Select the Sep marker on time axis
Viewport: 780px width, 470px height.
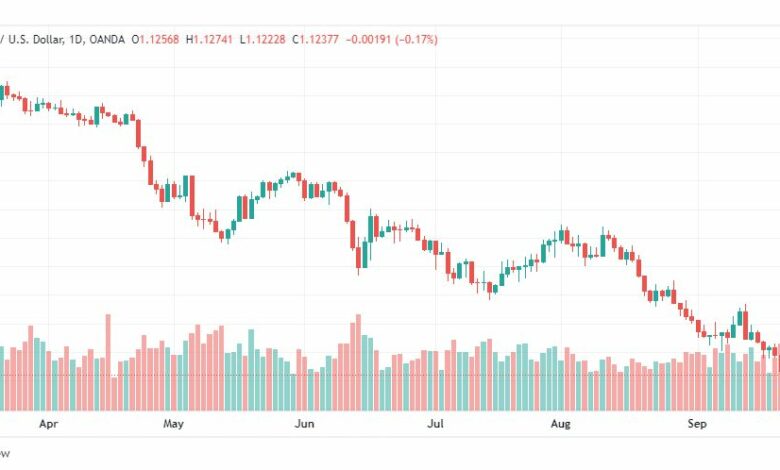[697, 424]
